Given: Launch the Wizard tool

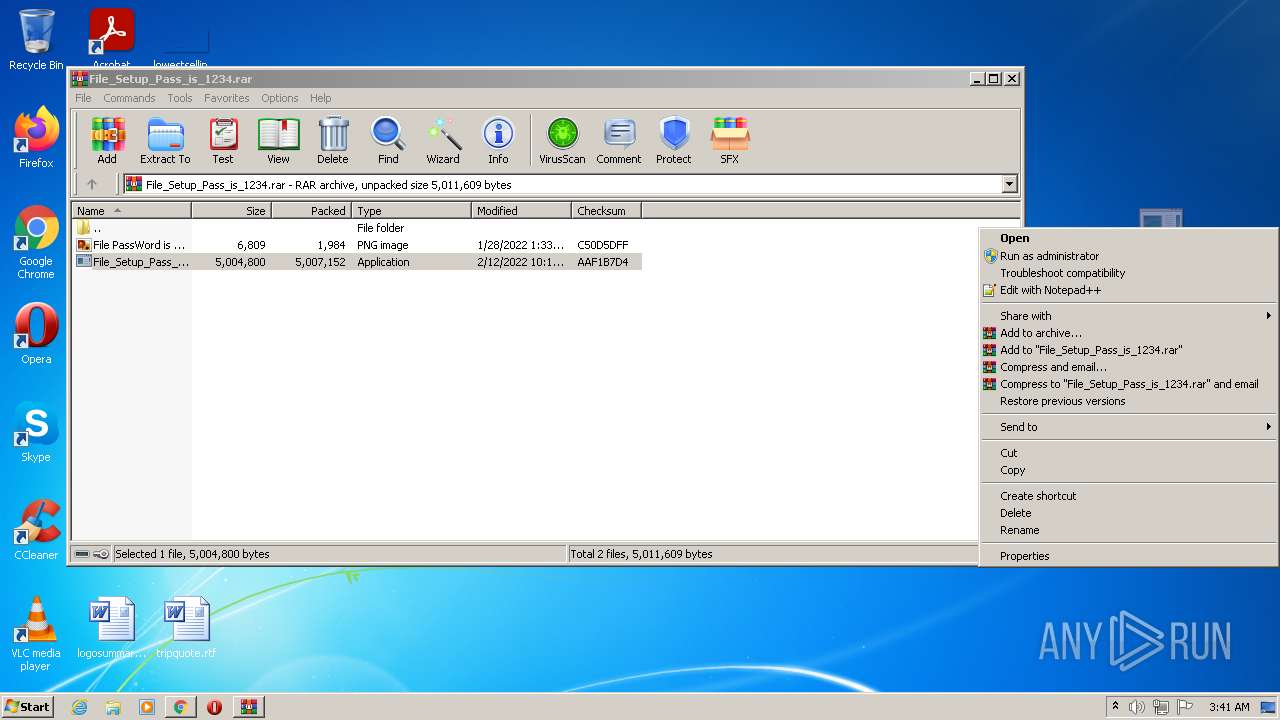Looking at the screenshot, I should (443, 141).
